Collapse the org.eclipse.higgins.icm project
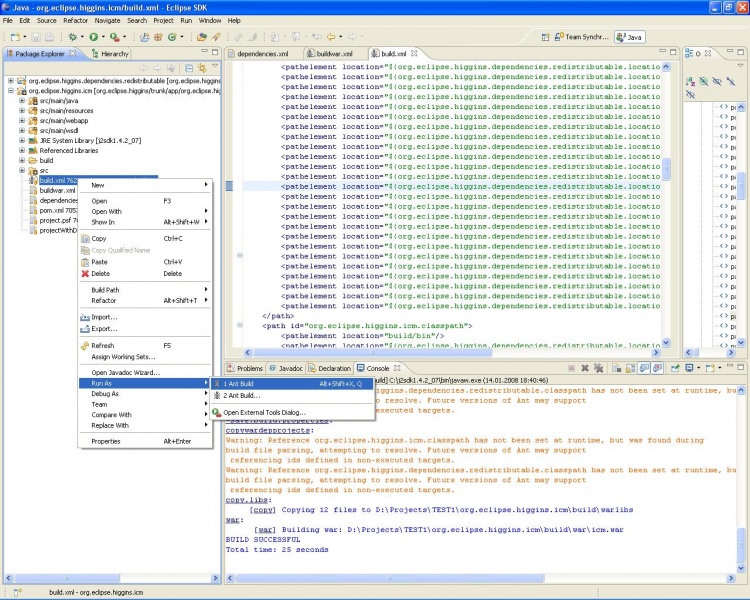Screen dimensions: 750x600 click(x=11, y=91)
